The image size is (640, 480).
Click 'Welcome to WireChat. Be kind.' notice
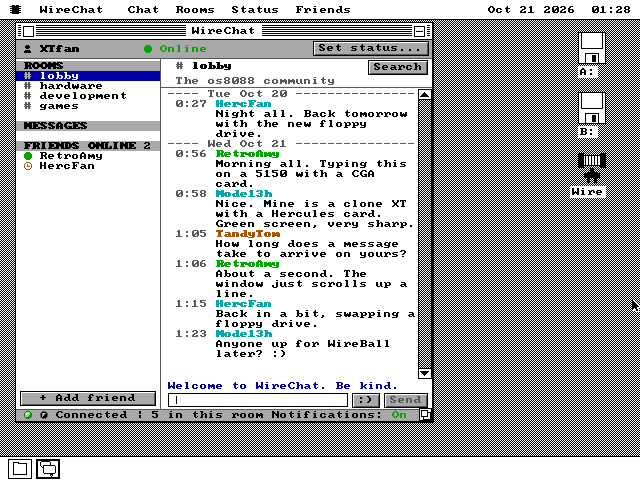pyautogui.click(x=282, y=385)
